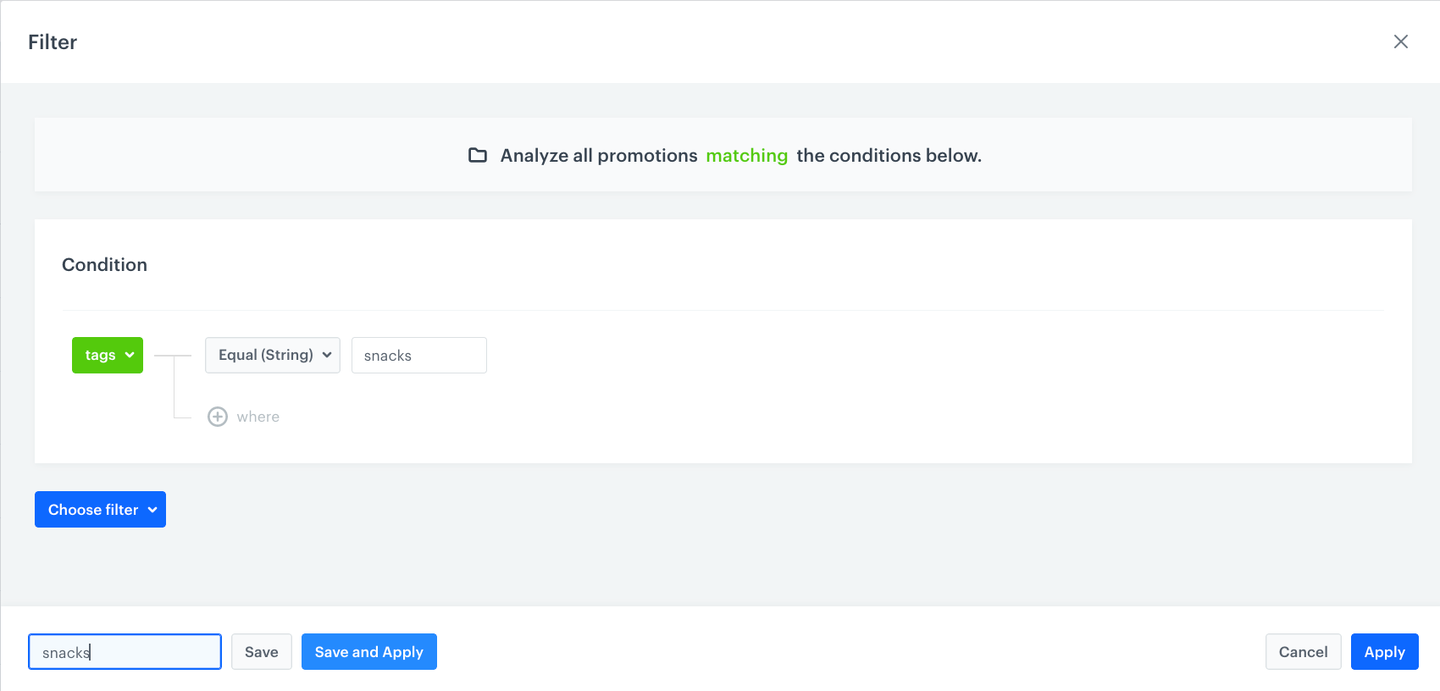
Task: Click the Filter dialog title
Action: pos(52,42)
